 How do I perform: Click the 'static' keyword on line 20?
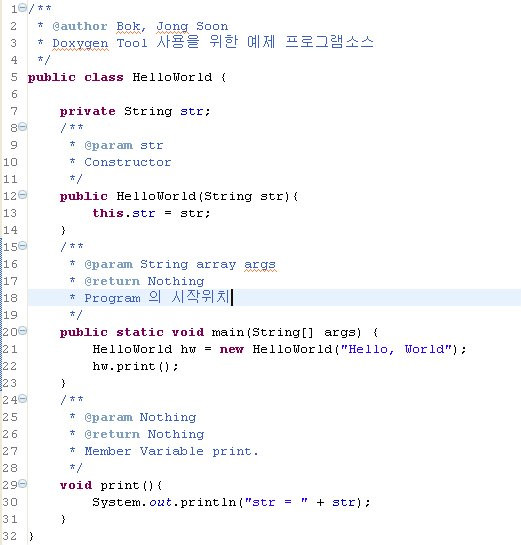click(140, 332)
